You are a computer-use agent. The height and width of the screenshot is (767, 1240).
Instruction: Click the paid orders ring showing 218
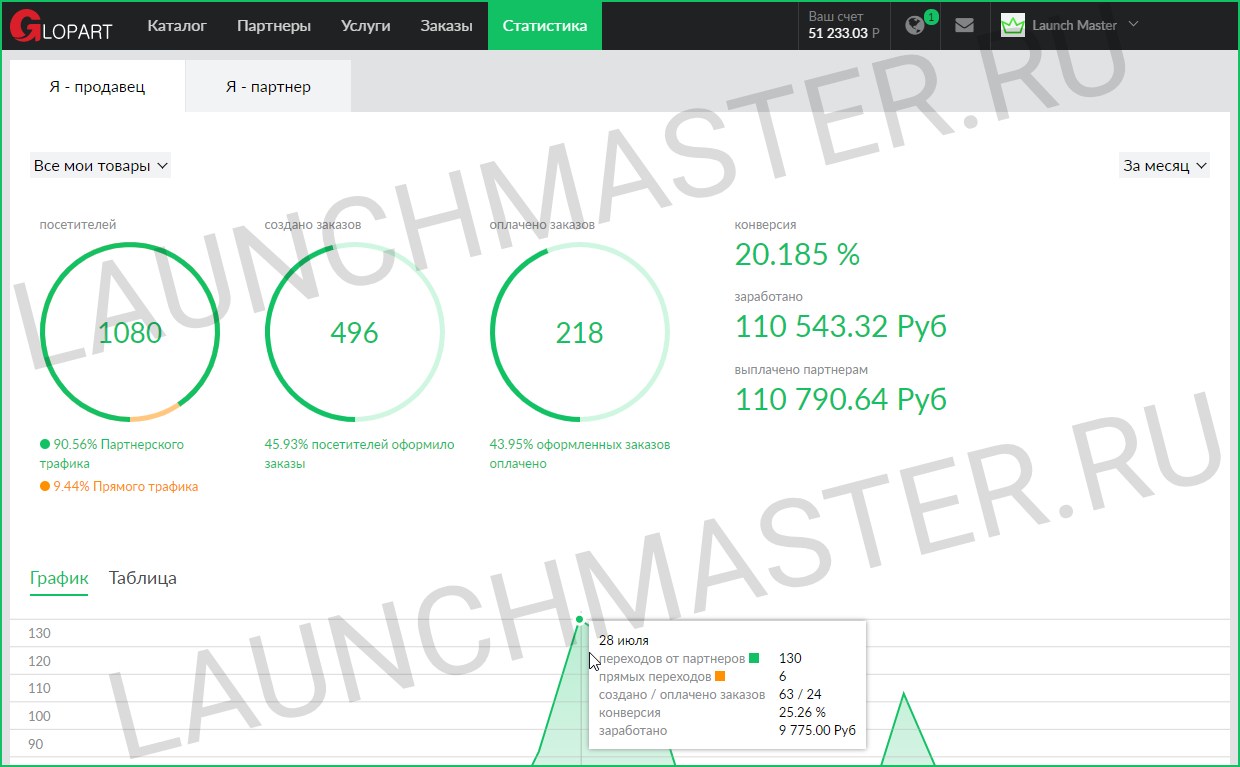[x=579, y=332]
